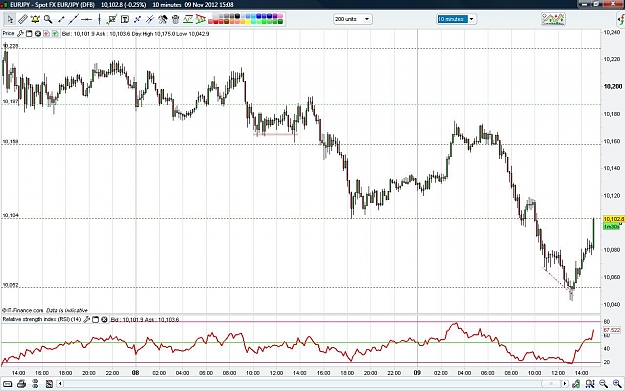Click red plus icon in Price panel

point(46,34)
